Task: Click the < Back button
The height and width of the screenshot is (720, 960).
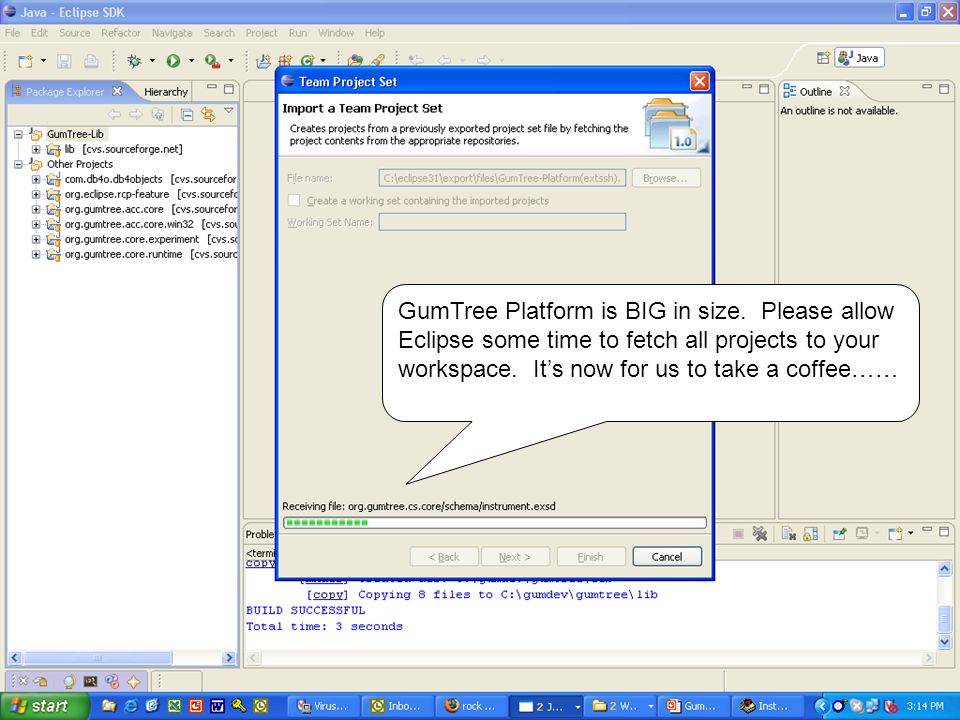Action: click(444, 557)
